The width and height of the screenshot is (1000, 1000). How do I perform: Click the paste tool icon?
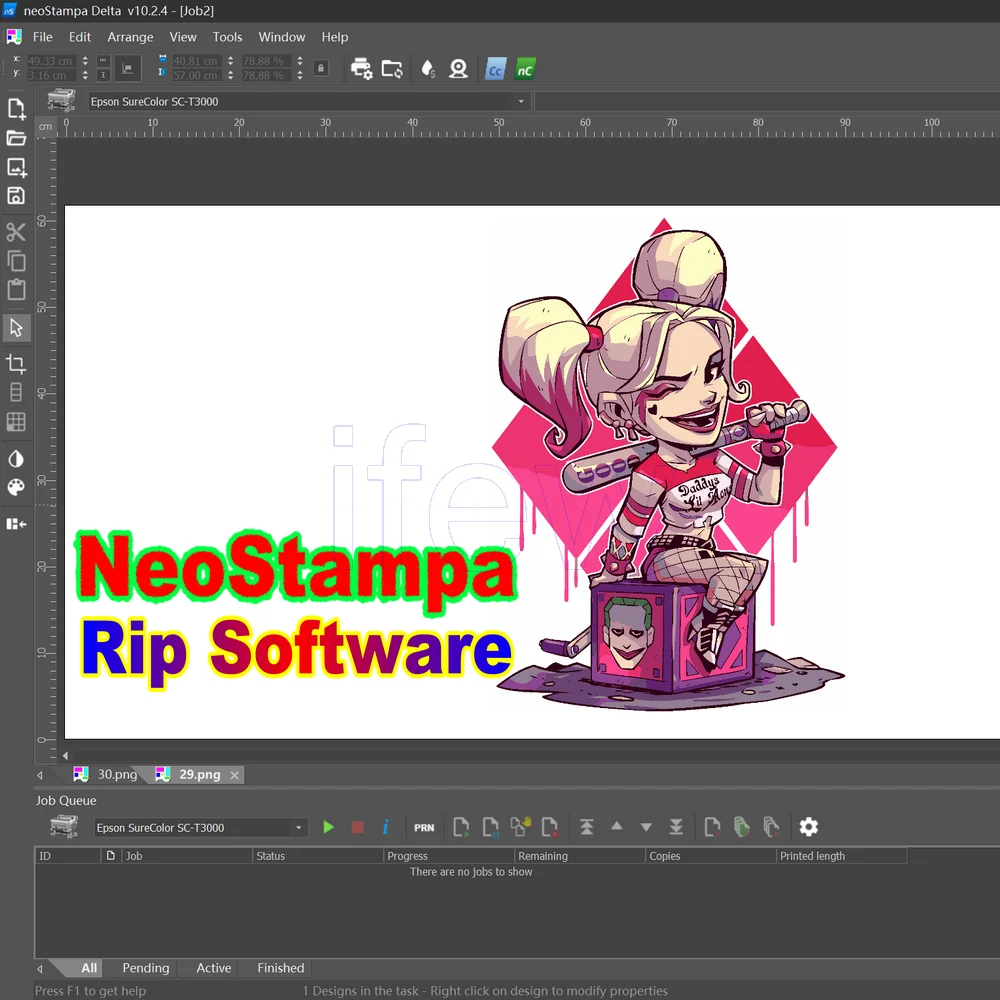(x=15, y=290)
